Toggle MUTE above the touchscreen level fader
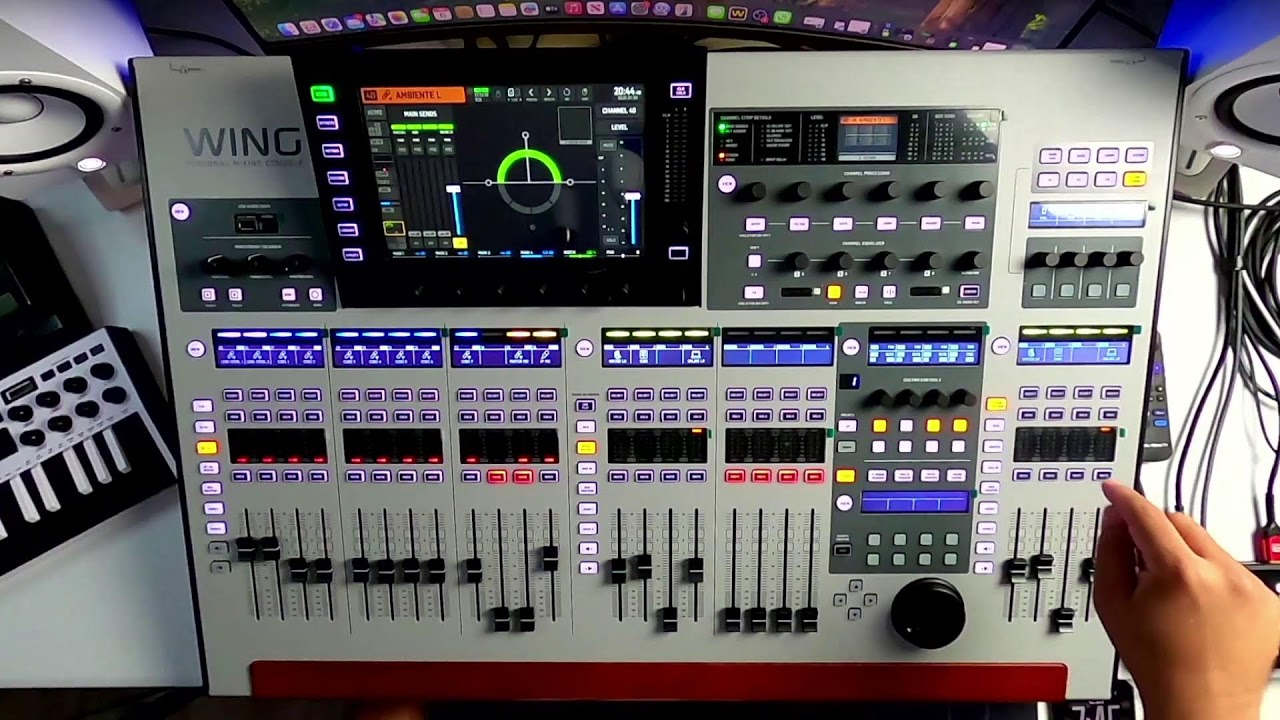 pos(608,145)
